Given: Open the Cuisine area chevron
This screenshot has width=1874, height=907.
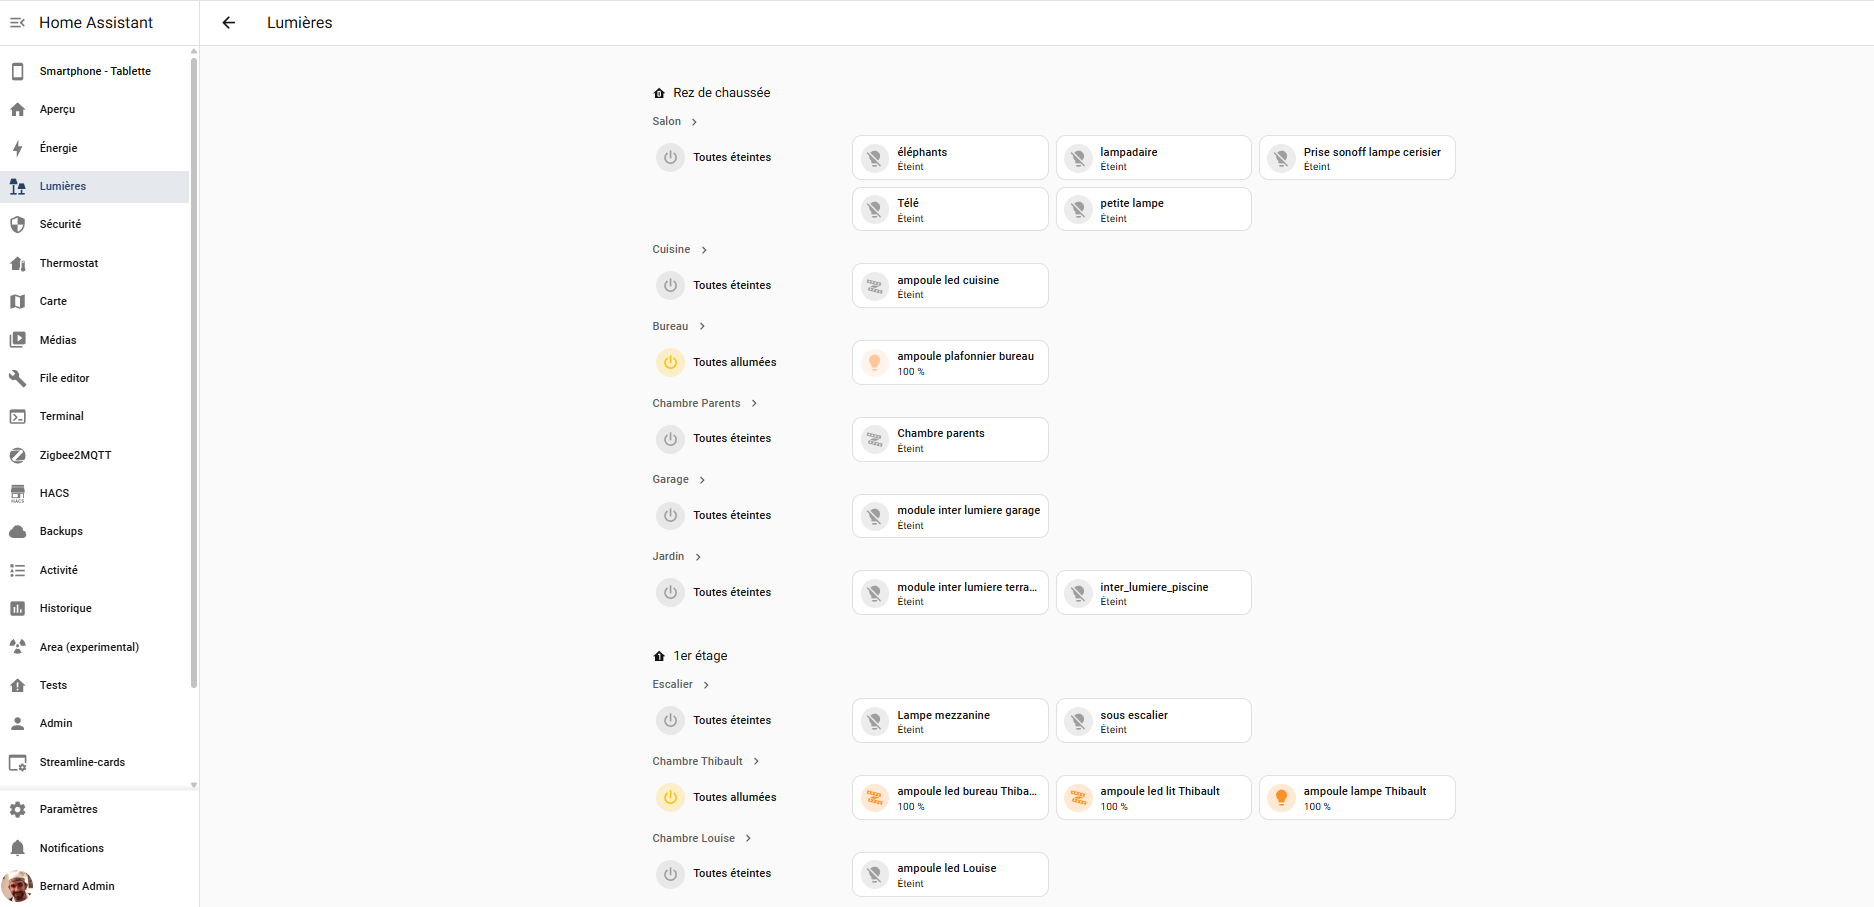Looking at the screenshot, I should click(704, 250).
